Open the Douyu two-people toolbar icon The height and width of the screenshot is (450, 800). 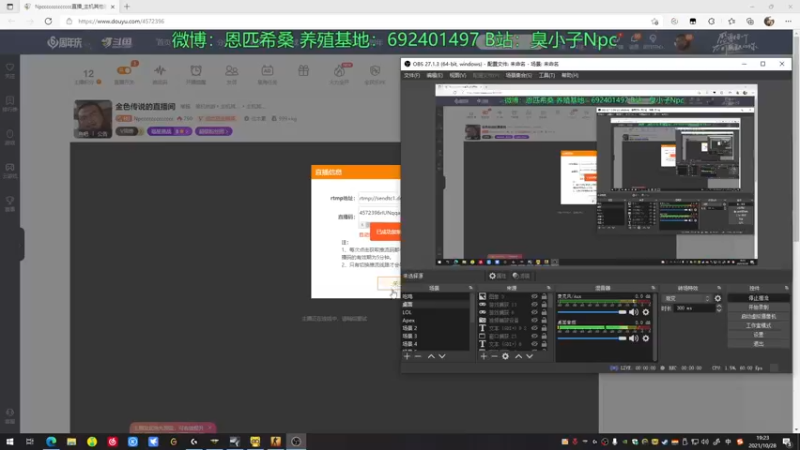point(232,70)
